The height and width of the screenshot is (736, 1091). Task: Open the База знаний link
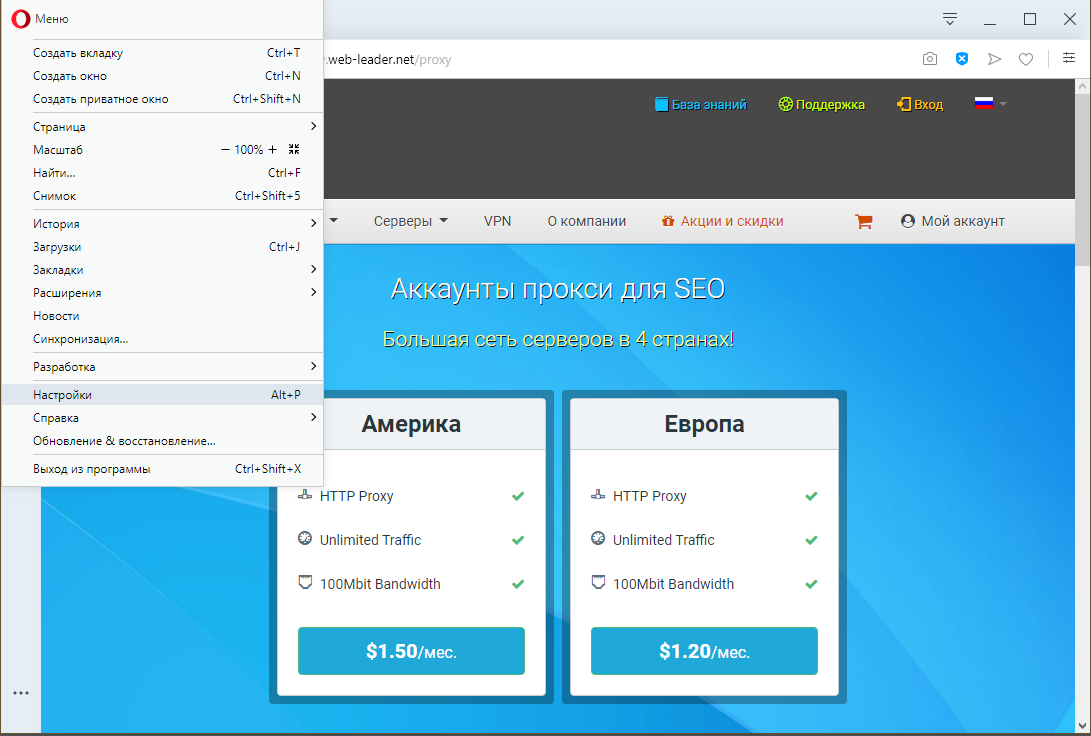[700, 104]
